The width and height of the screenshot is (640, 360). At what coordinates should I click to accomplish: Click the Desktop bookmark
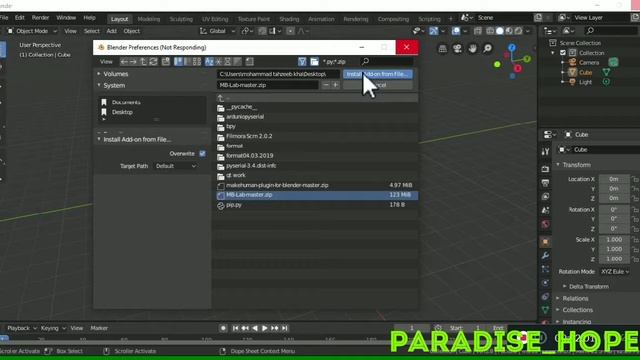(122, 112)
